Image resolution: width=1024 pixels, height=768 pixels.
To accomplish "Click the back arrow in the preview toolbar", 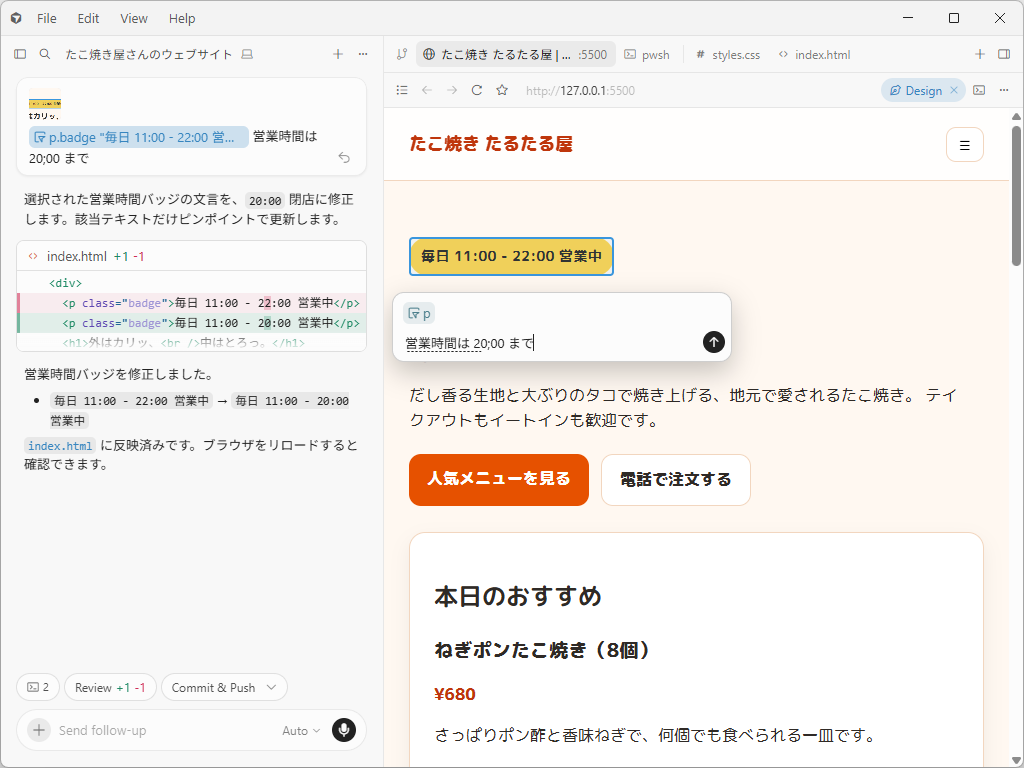I will (426, 90).
